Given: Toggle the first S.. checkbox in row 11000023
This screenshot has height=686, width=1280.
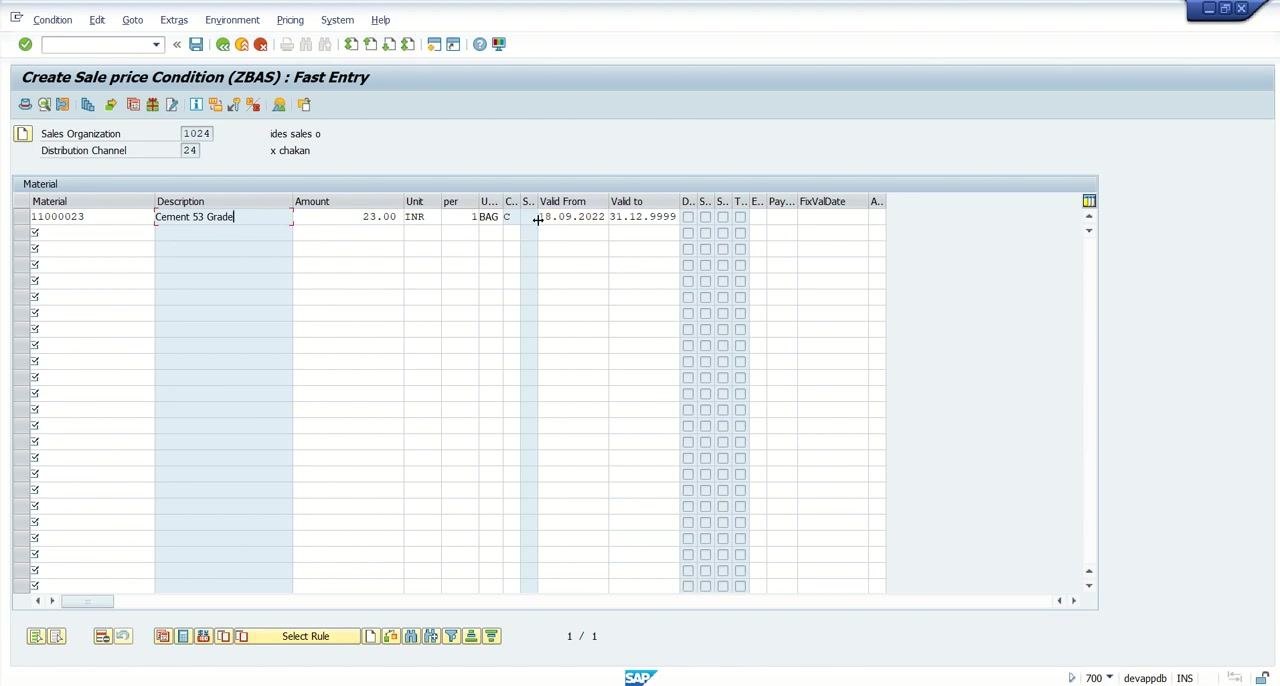Looking at the screenshot, I should (x=705, y=217).
